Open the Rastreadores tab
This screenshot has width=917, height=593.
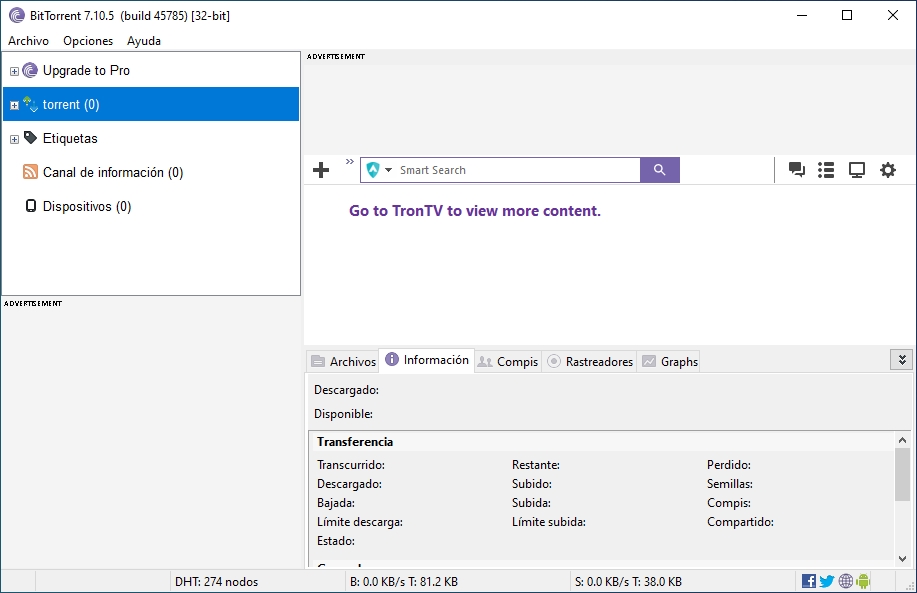coord(590,361)
